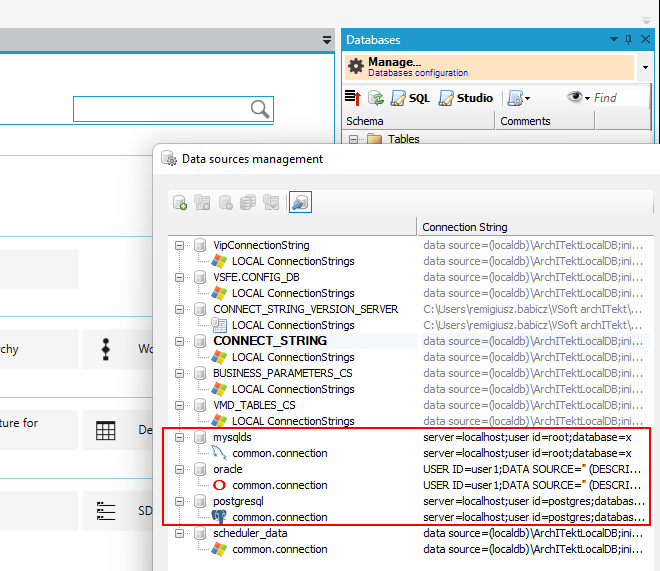Pin the Databases panel
This screenshot has height=571, width=660.
click(628, 40)
